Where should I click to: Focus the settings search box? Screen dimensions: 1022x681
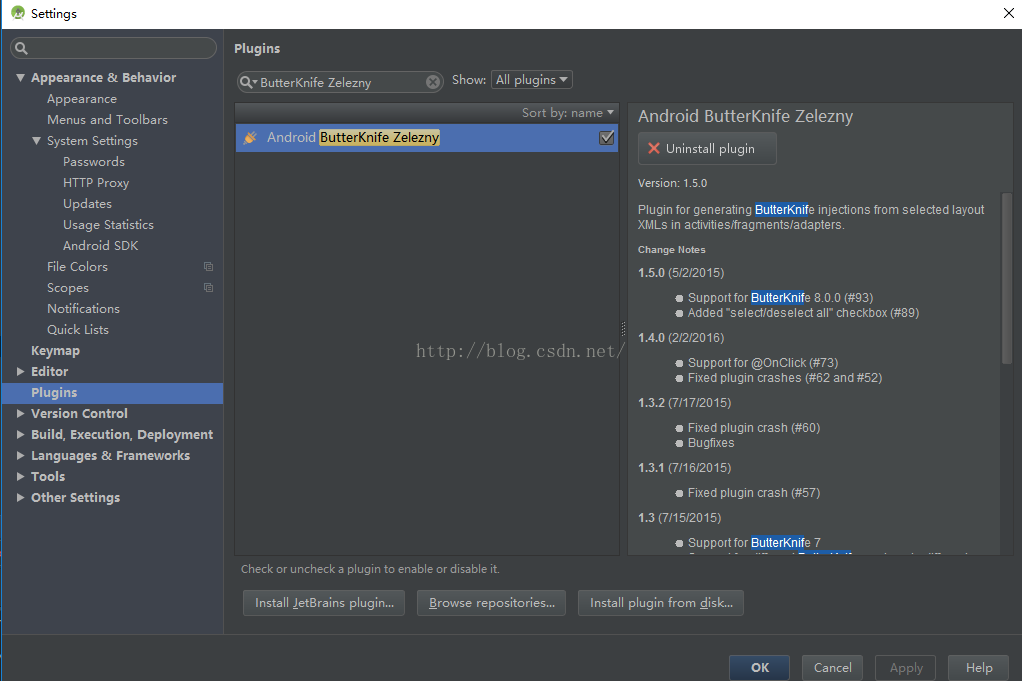[113, 48]
